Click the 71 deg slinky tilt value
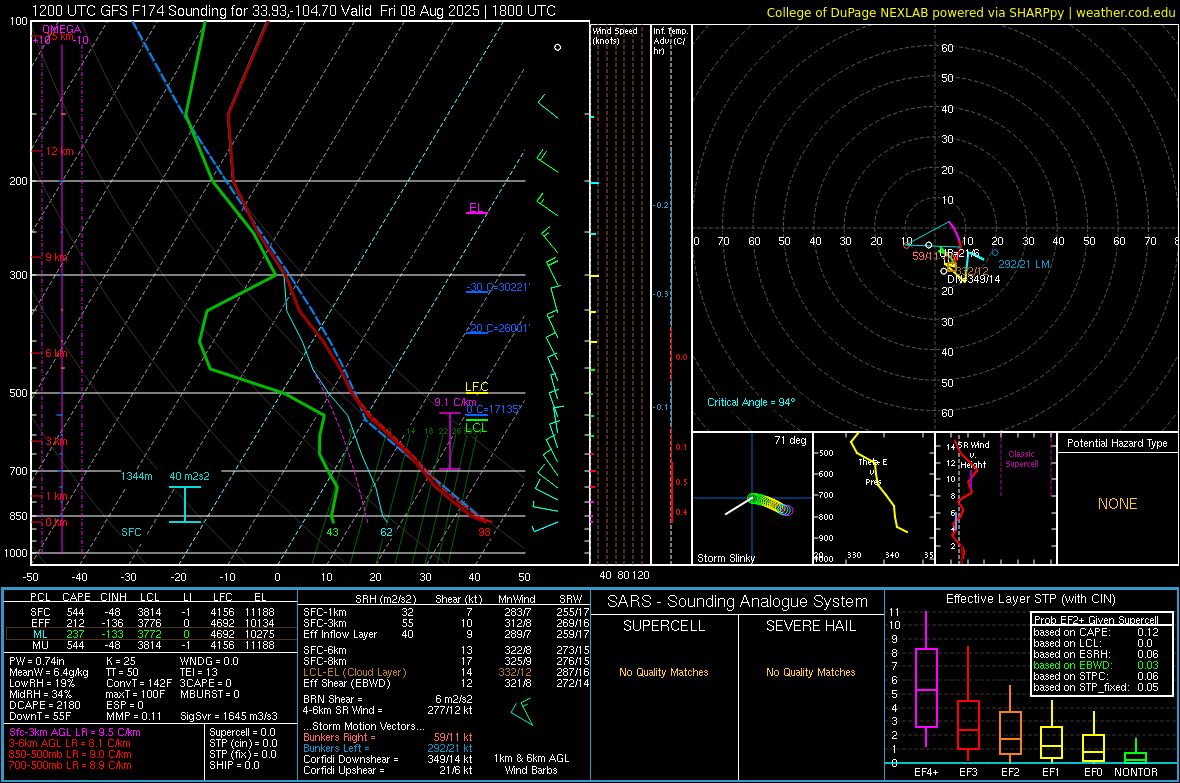 [790, 440]
